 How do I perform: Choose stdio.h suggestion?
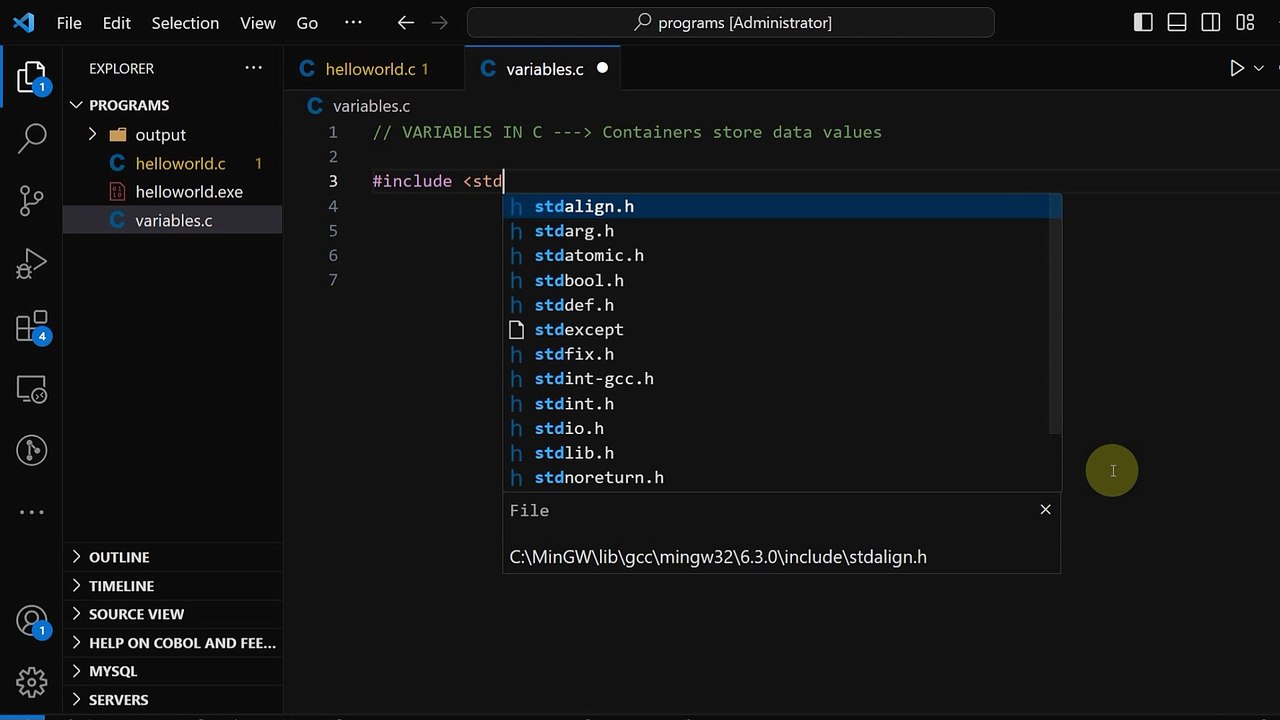tap(775, 428)
